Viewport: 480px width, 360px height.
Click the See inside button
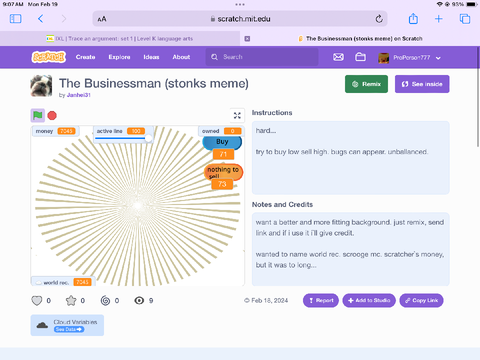point(422,84)
